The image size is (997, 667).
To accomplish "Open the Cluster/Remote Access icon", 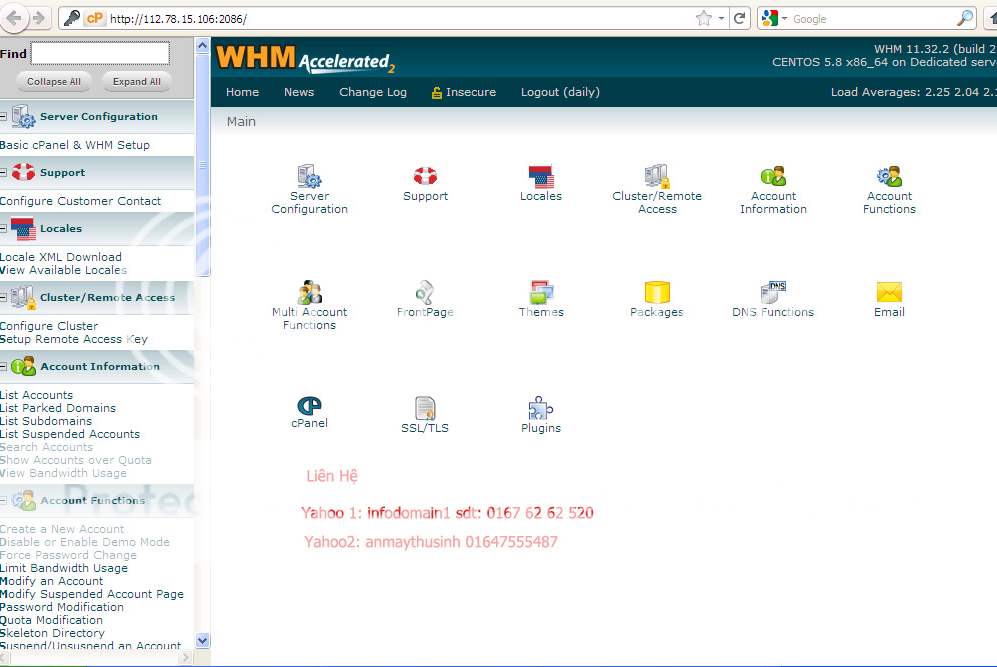I will coord(657,178).
